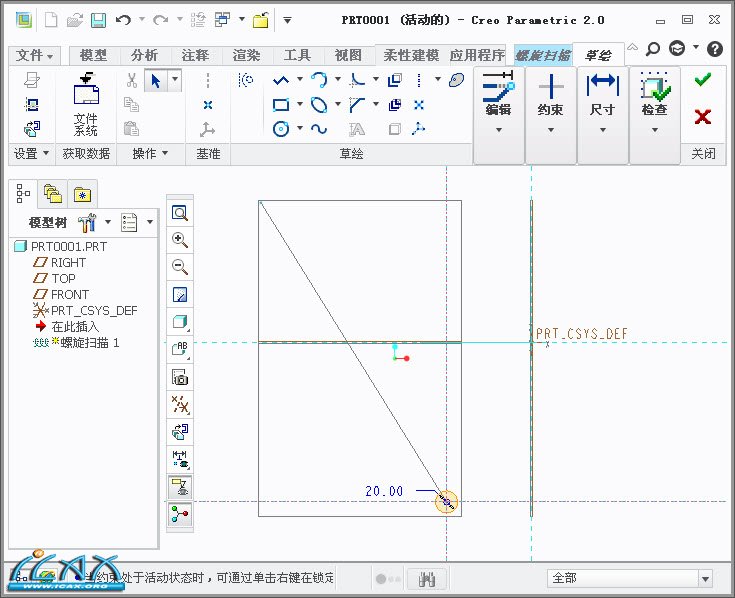Select the Chamfer sketch tool
Screen dimensions: 735x598
coord(357,104)
